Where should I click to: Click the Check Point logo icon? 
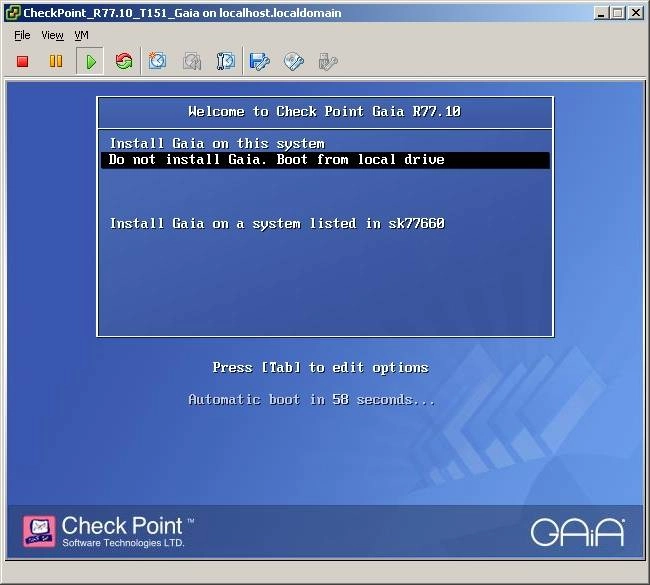[39, 532]
